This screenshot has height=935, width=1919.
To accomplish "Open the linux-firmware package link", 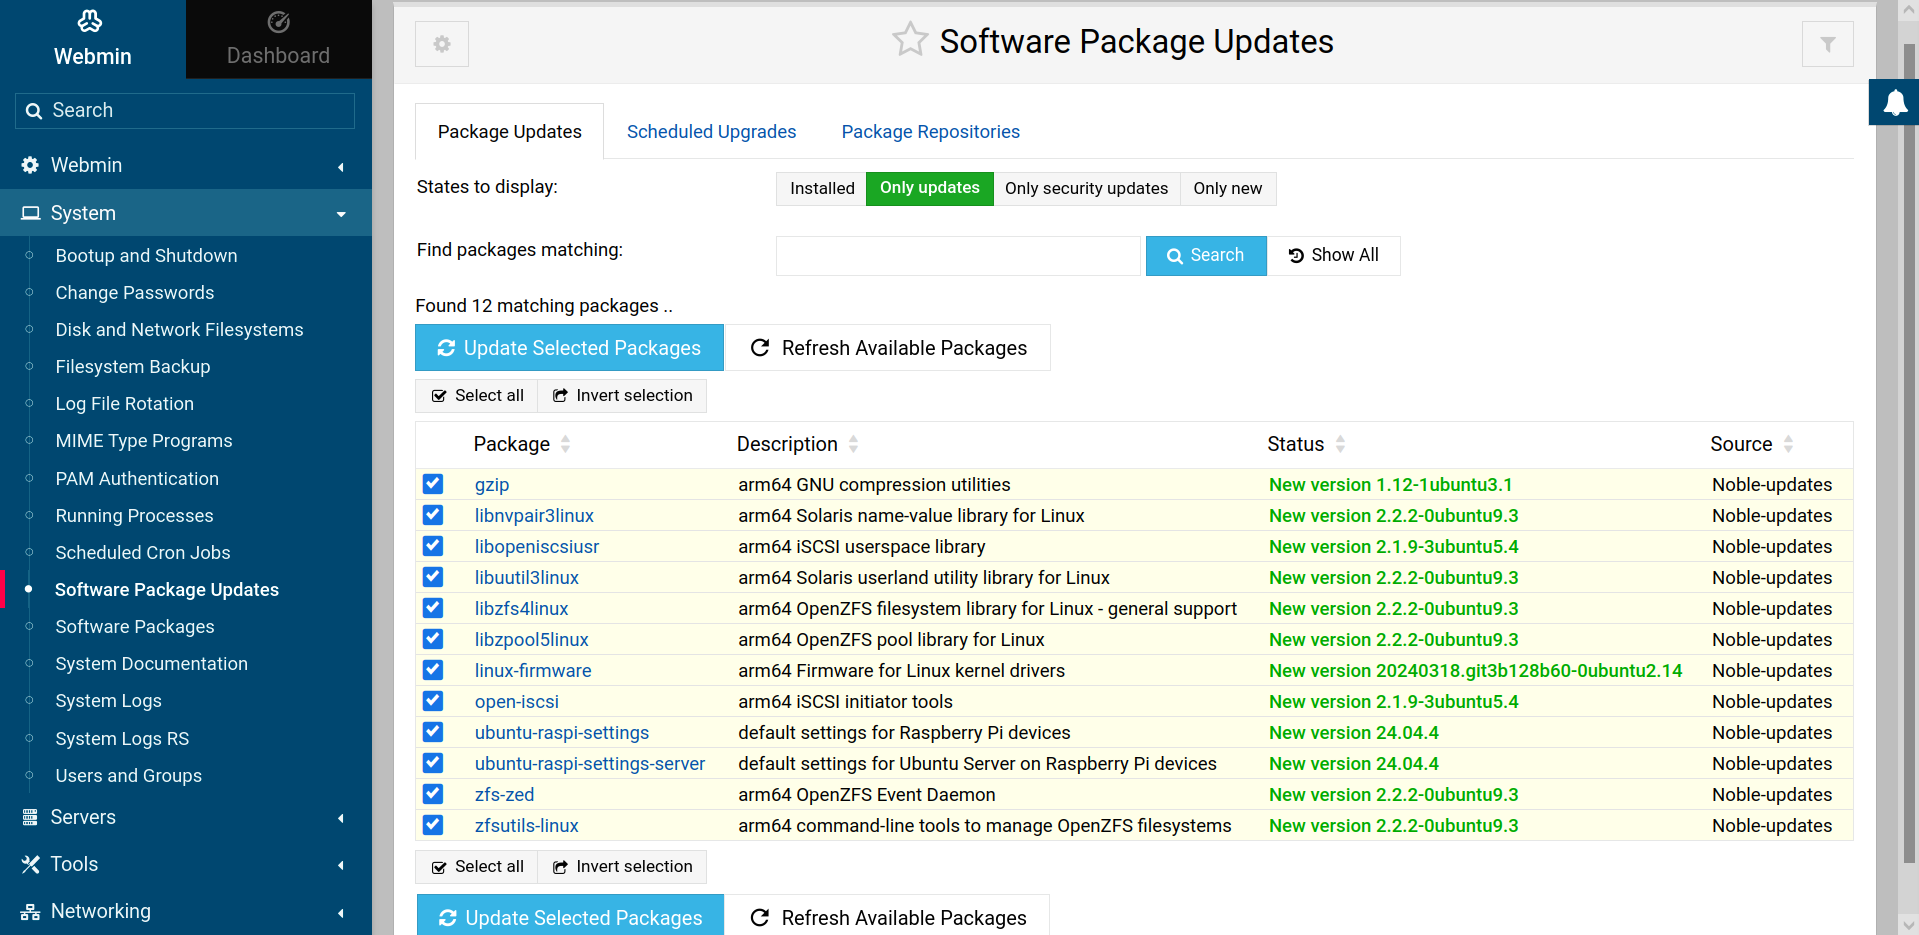I will (533, 671).
